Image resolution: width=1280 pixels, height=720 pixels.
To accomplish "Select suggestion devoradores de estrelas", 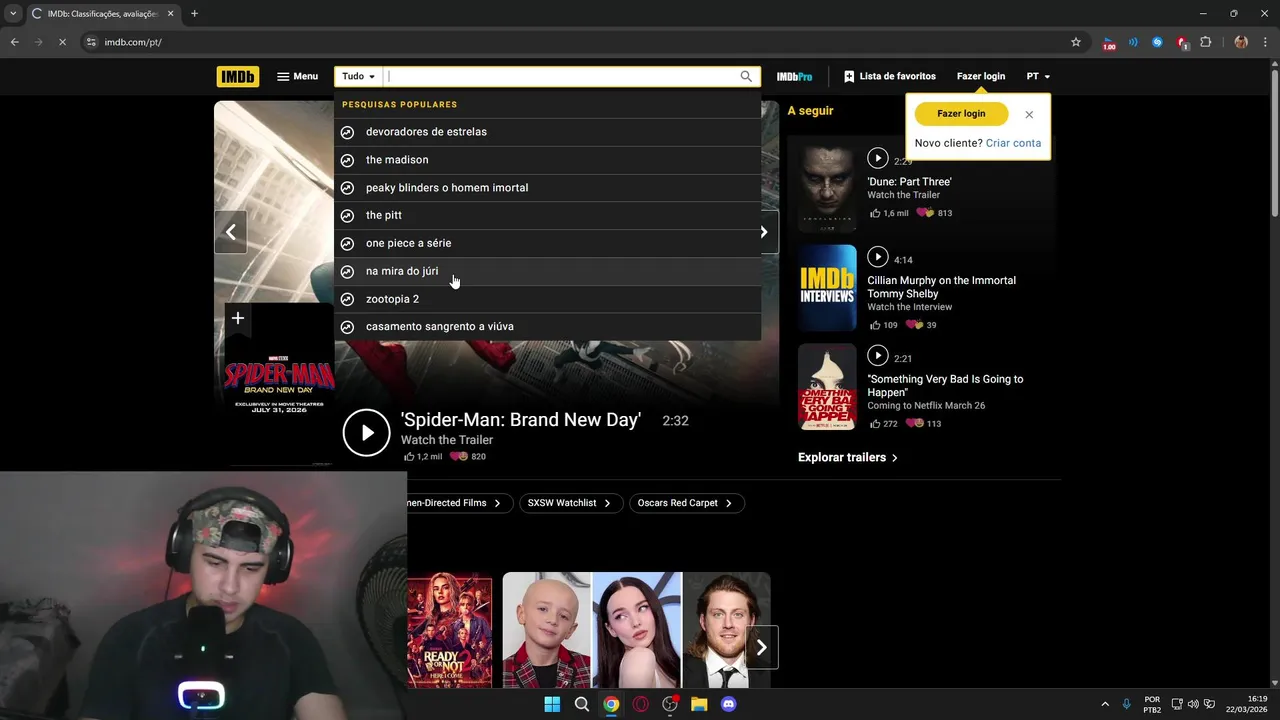I will (547, 132).
